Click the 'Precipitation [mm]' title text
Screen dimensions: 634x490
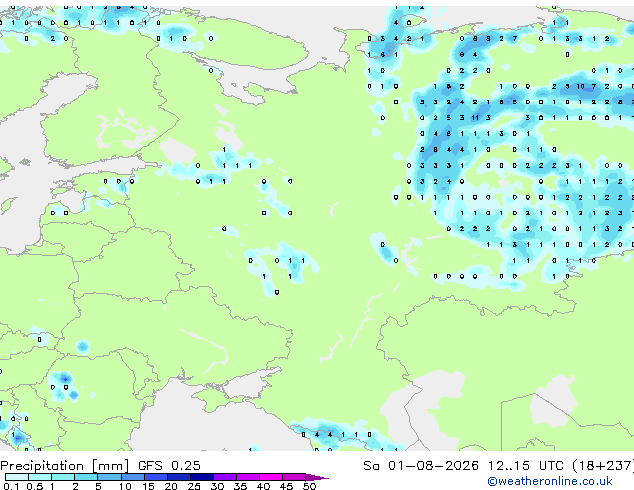click(x=65, y=466)
